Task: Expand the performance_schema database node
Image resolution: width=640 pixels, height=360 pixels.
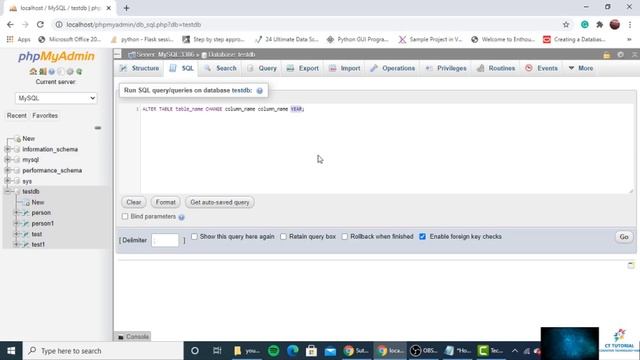Action: pyautogui.click(x=7, y=170)
